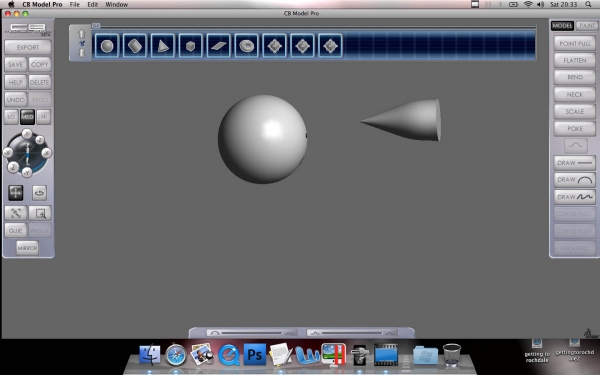Select the NECK tool
This screenshot has height=375, width=600.
[575, 95]
